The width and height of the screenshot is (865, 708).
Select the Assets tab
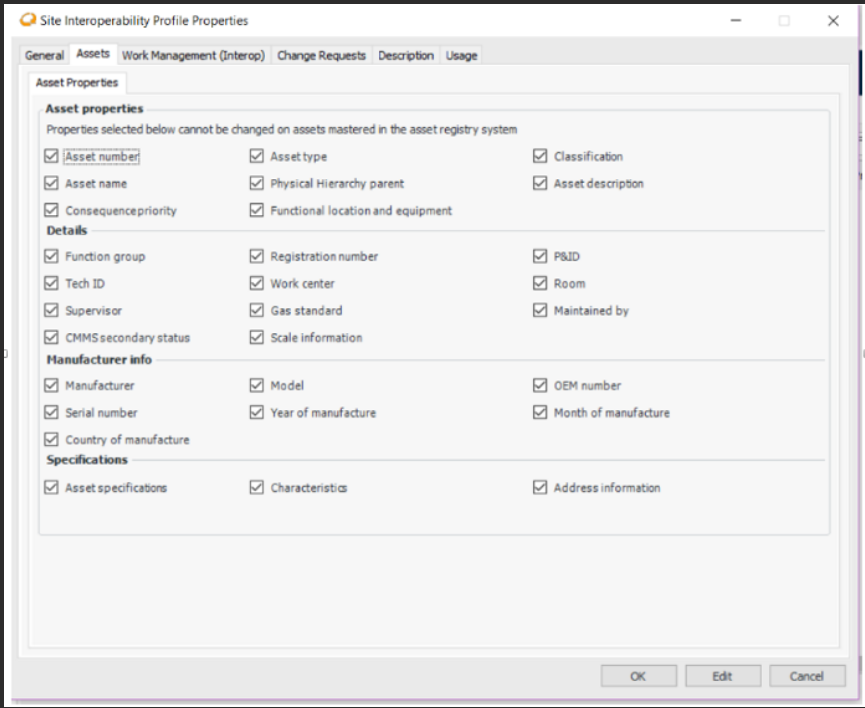click(93, 54)
